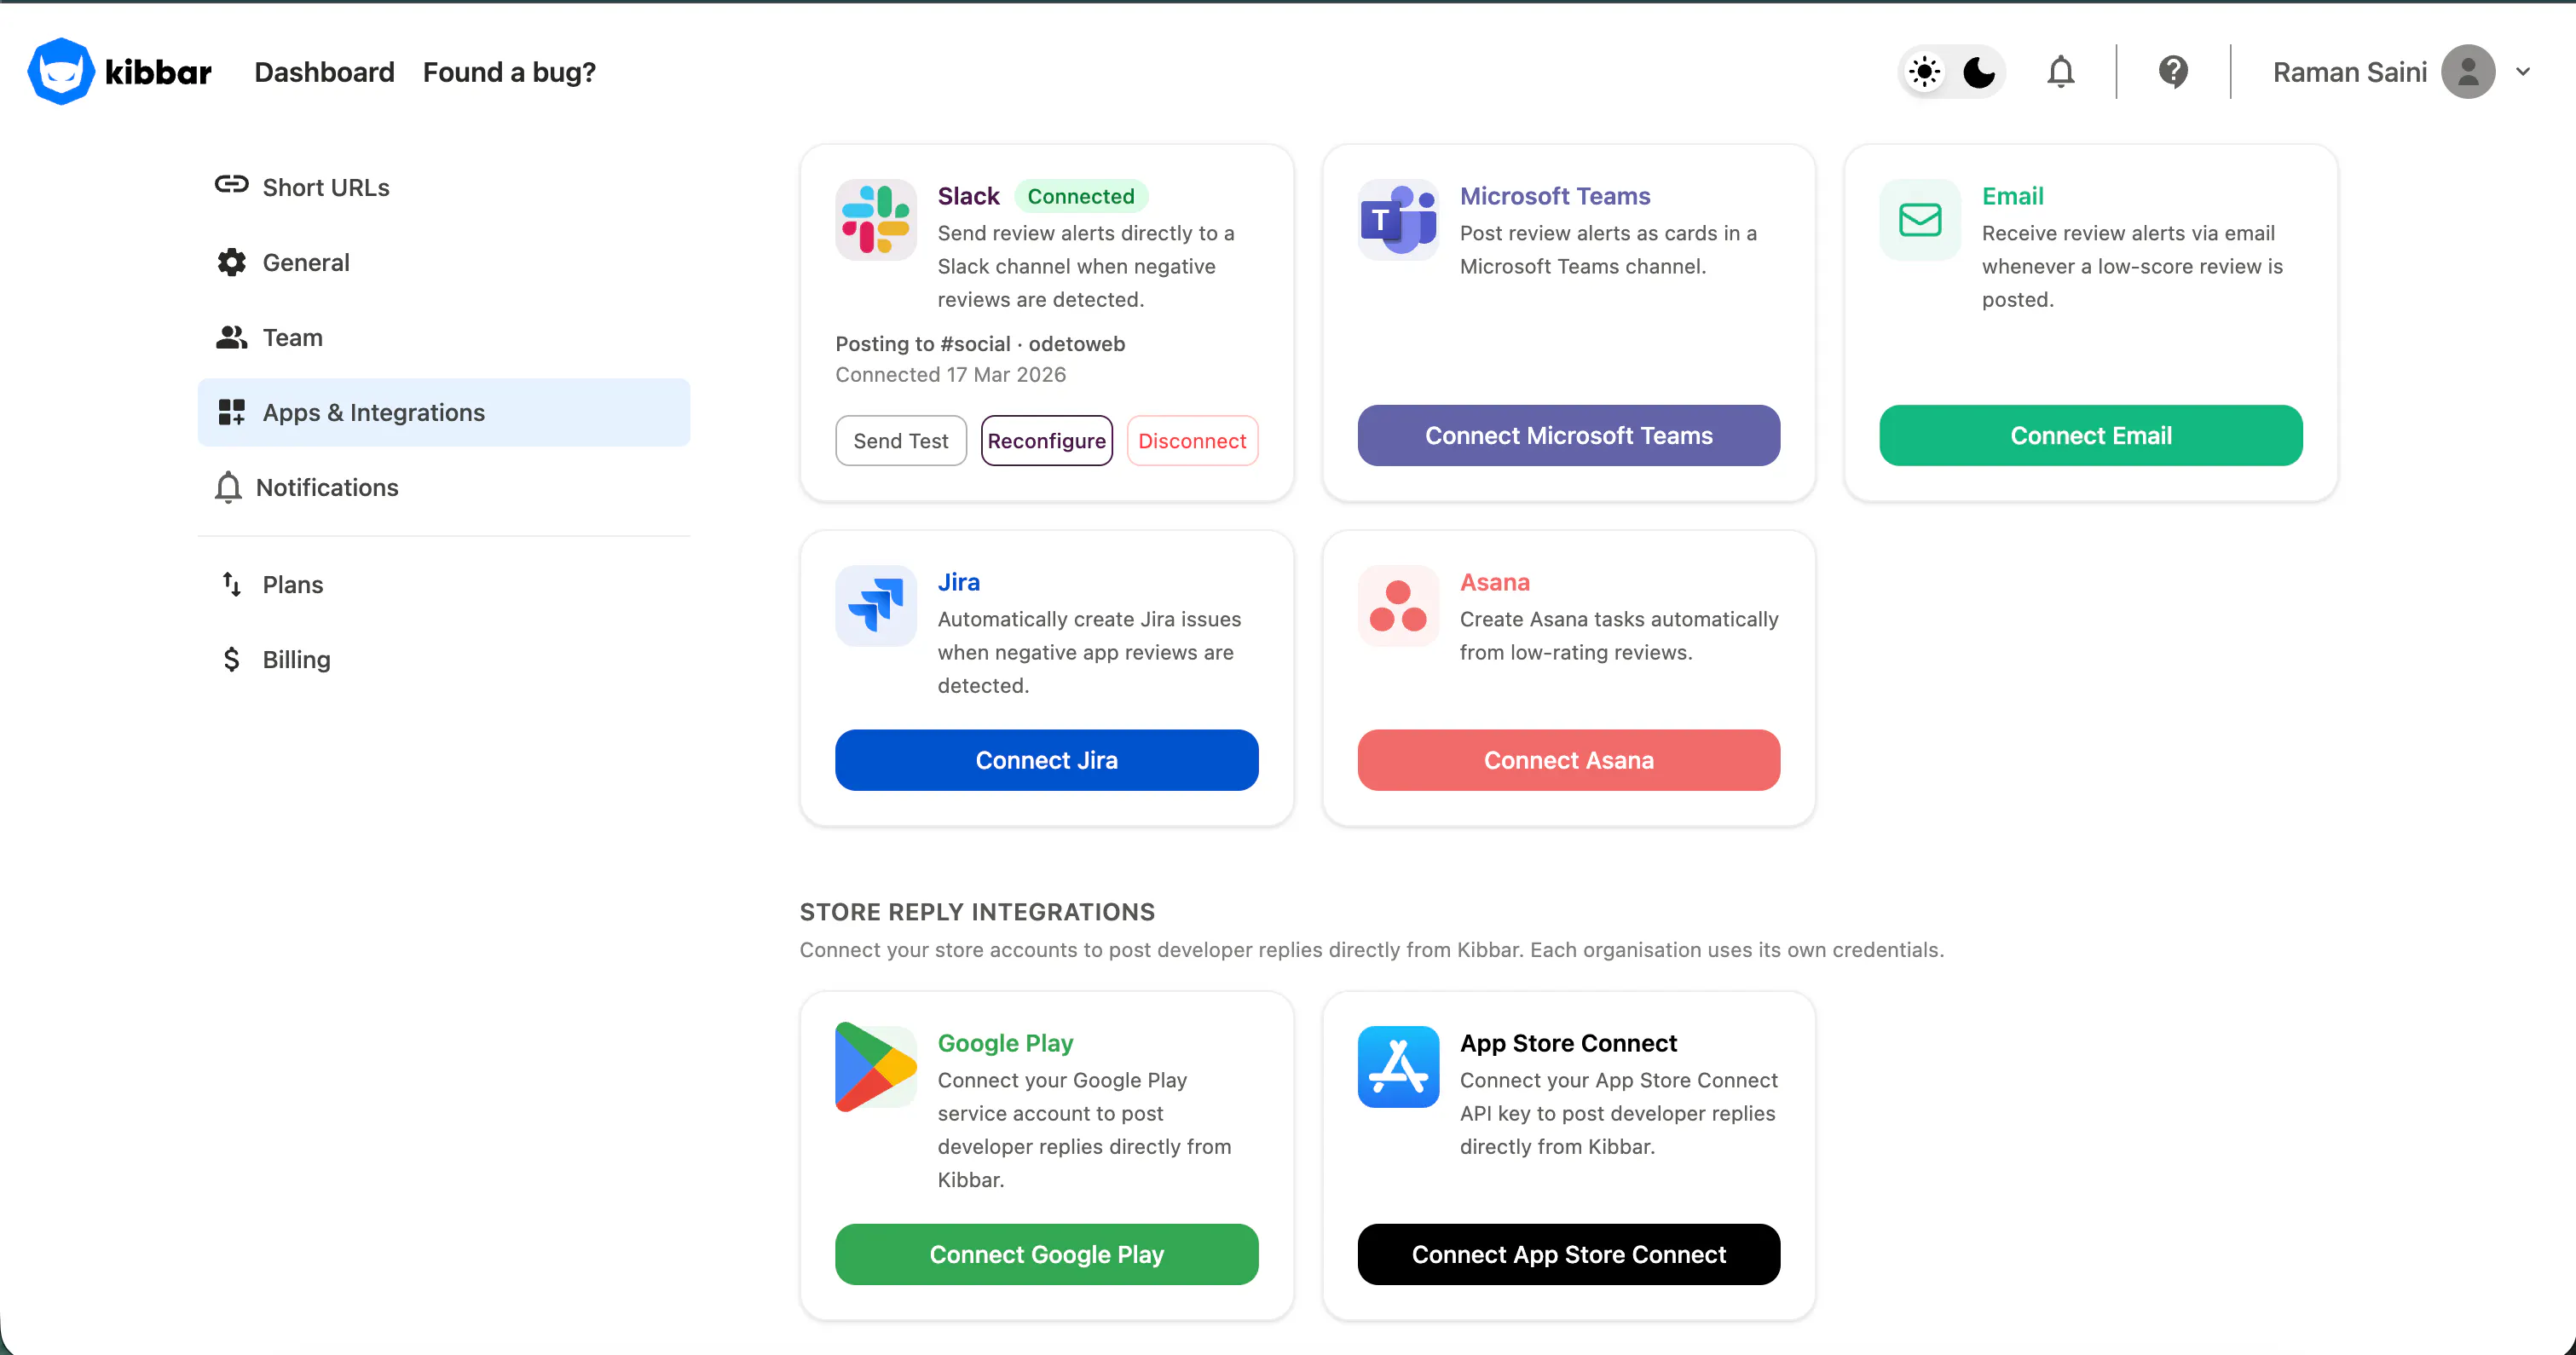Click the Jira logo icon

[876, 606]
